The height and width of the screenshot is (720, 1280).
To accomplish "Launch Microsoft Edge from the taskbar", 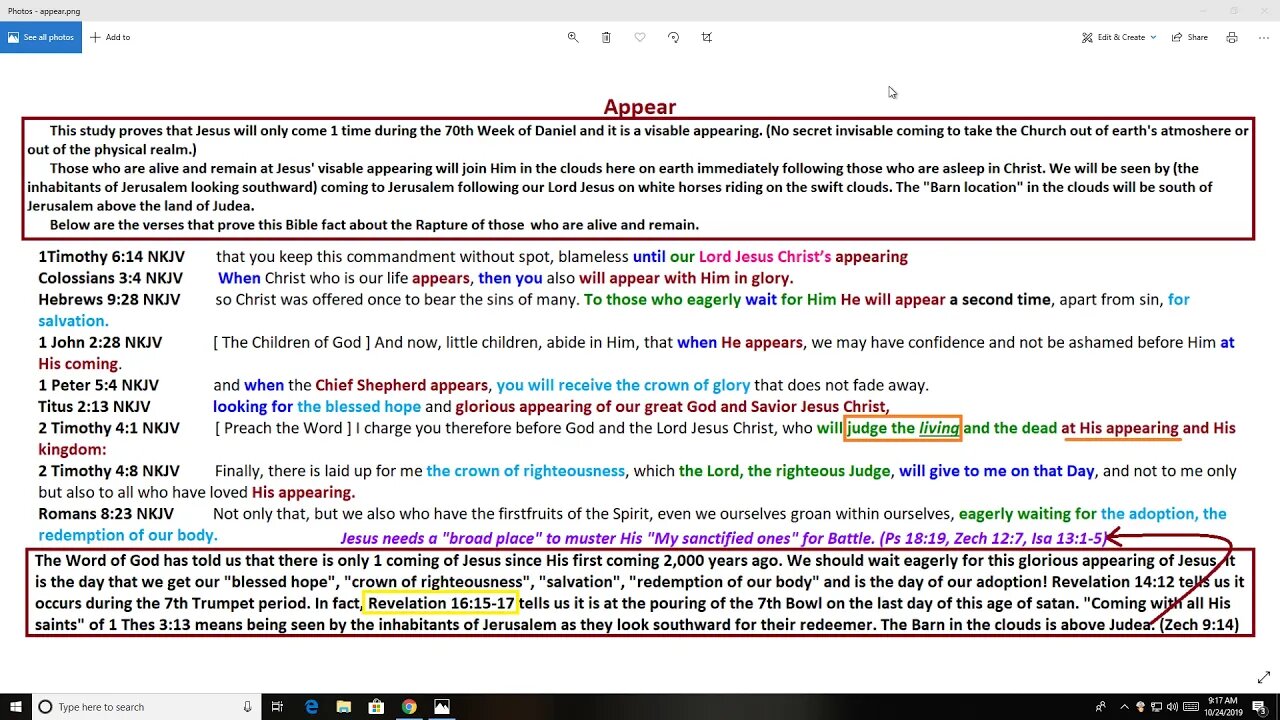I will [x=312, y=707].
